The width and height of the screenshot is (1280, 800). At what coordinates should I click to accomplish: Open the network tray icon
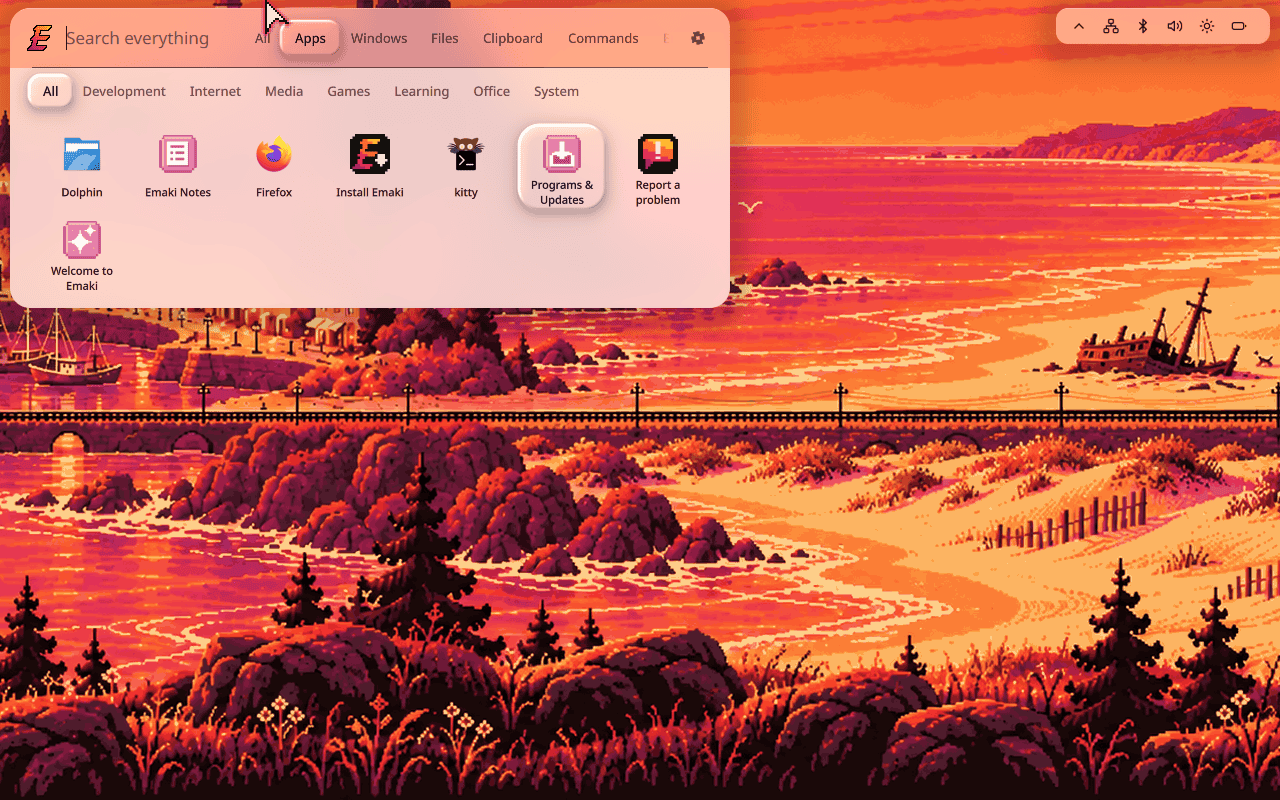1111,26
